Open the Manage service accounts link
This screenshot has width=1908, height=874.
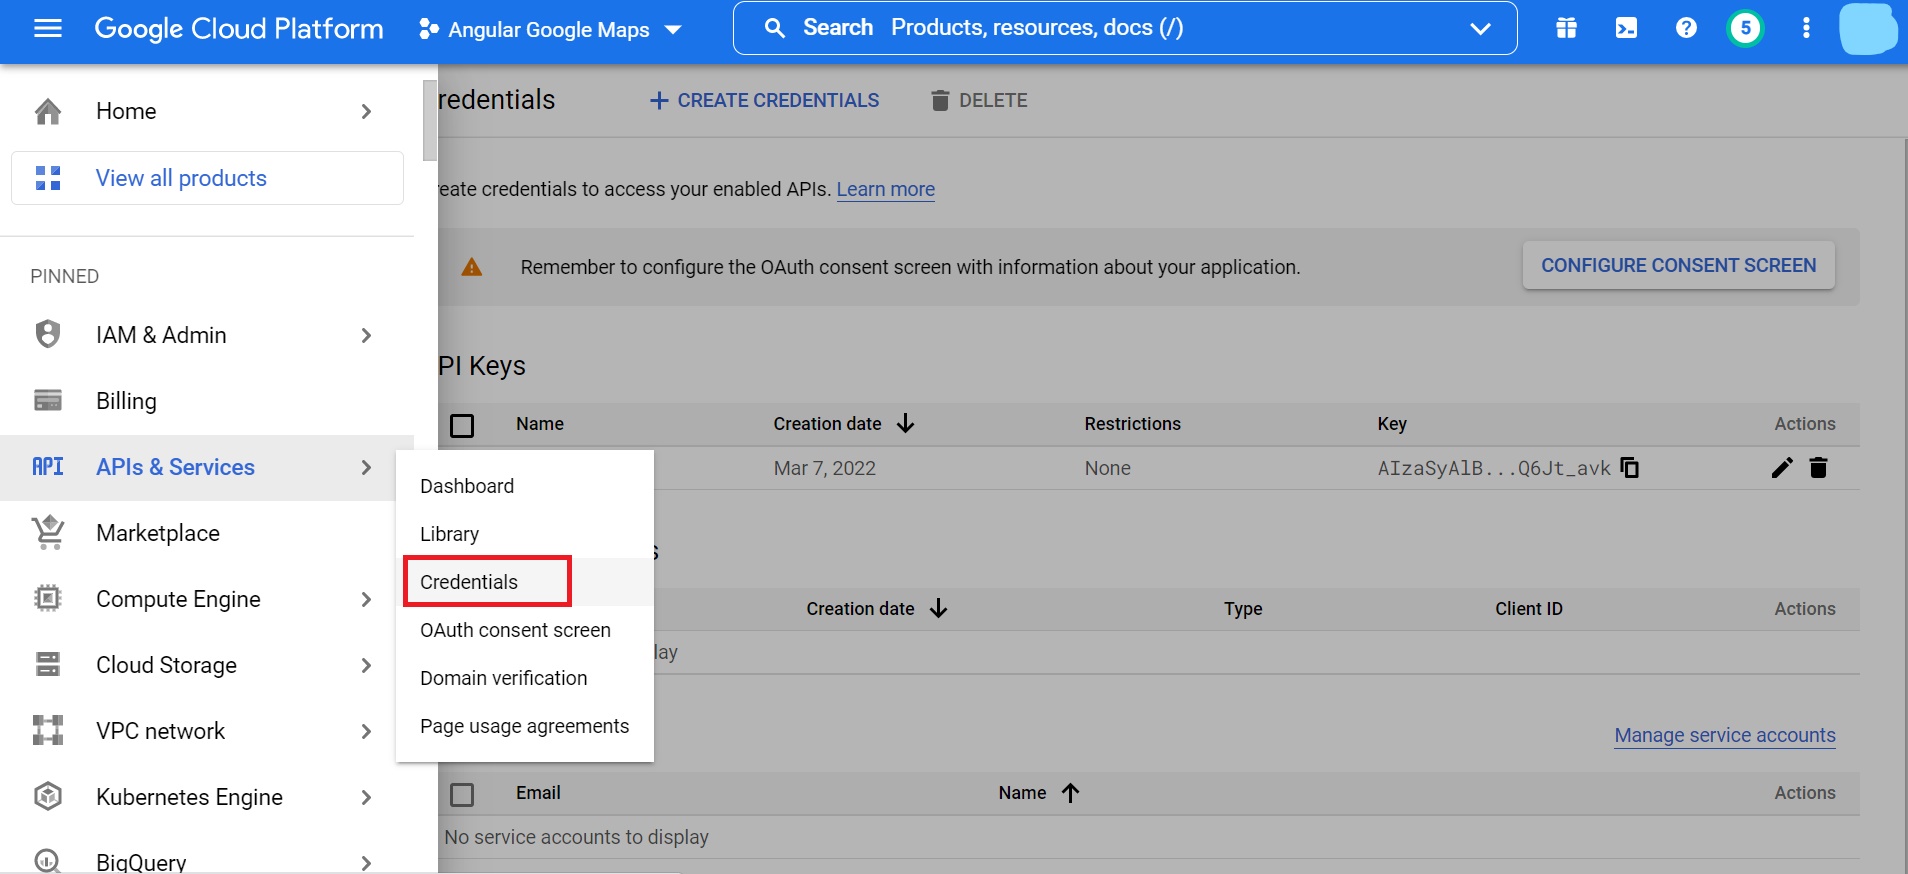coord(1724,735)
